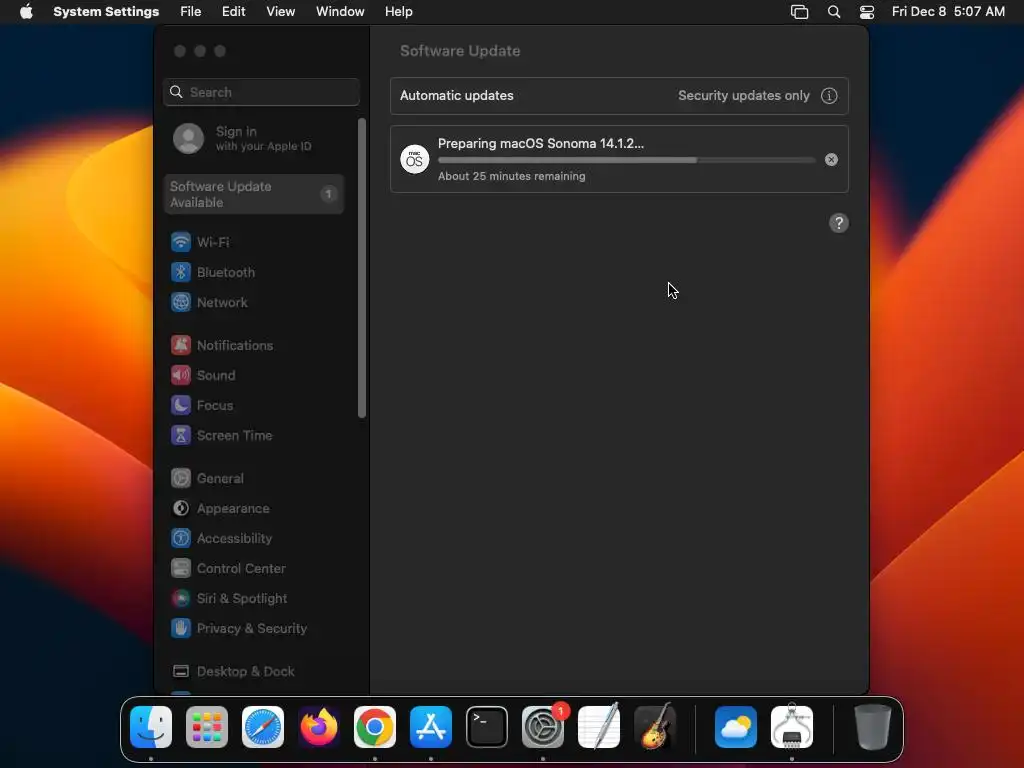Click the Software Update pane title

(x=460, y=51)
